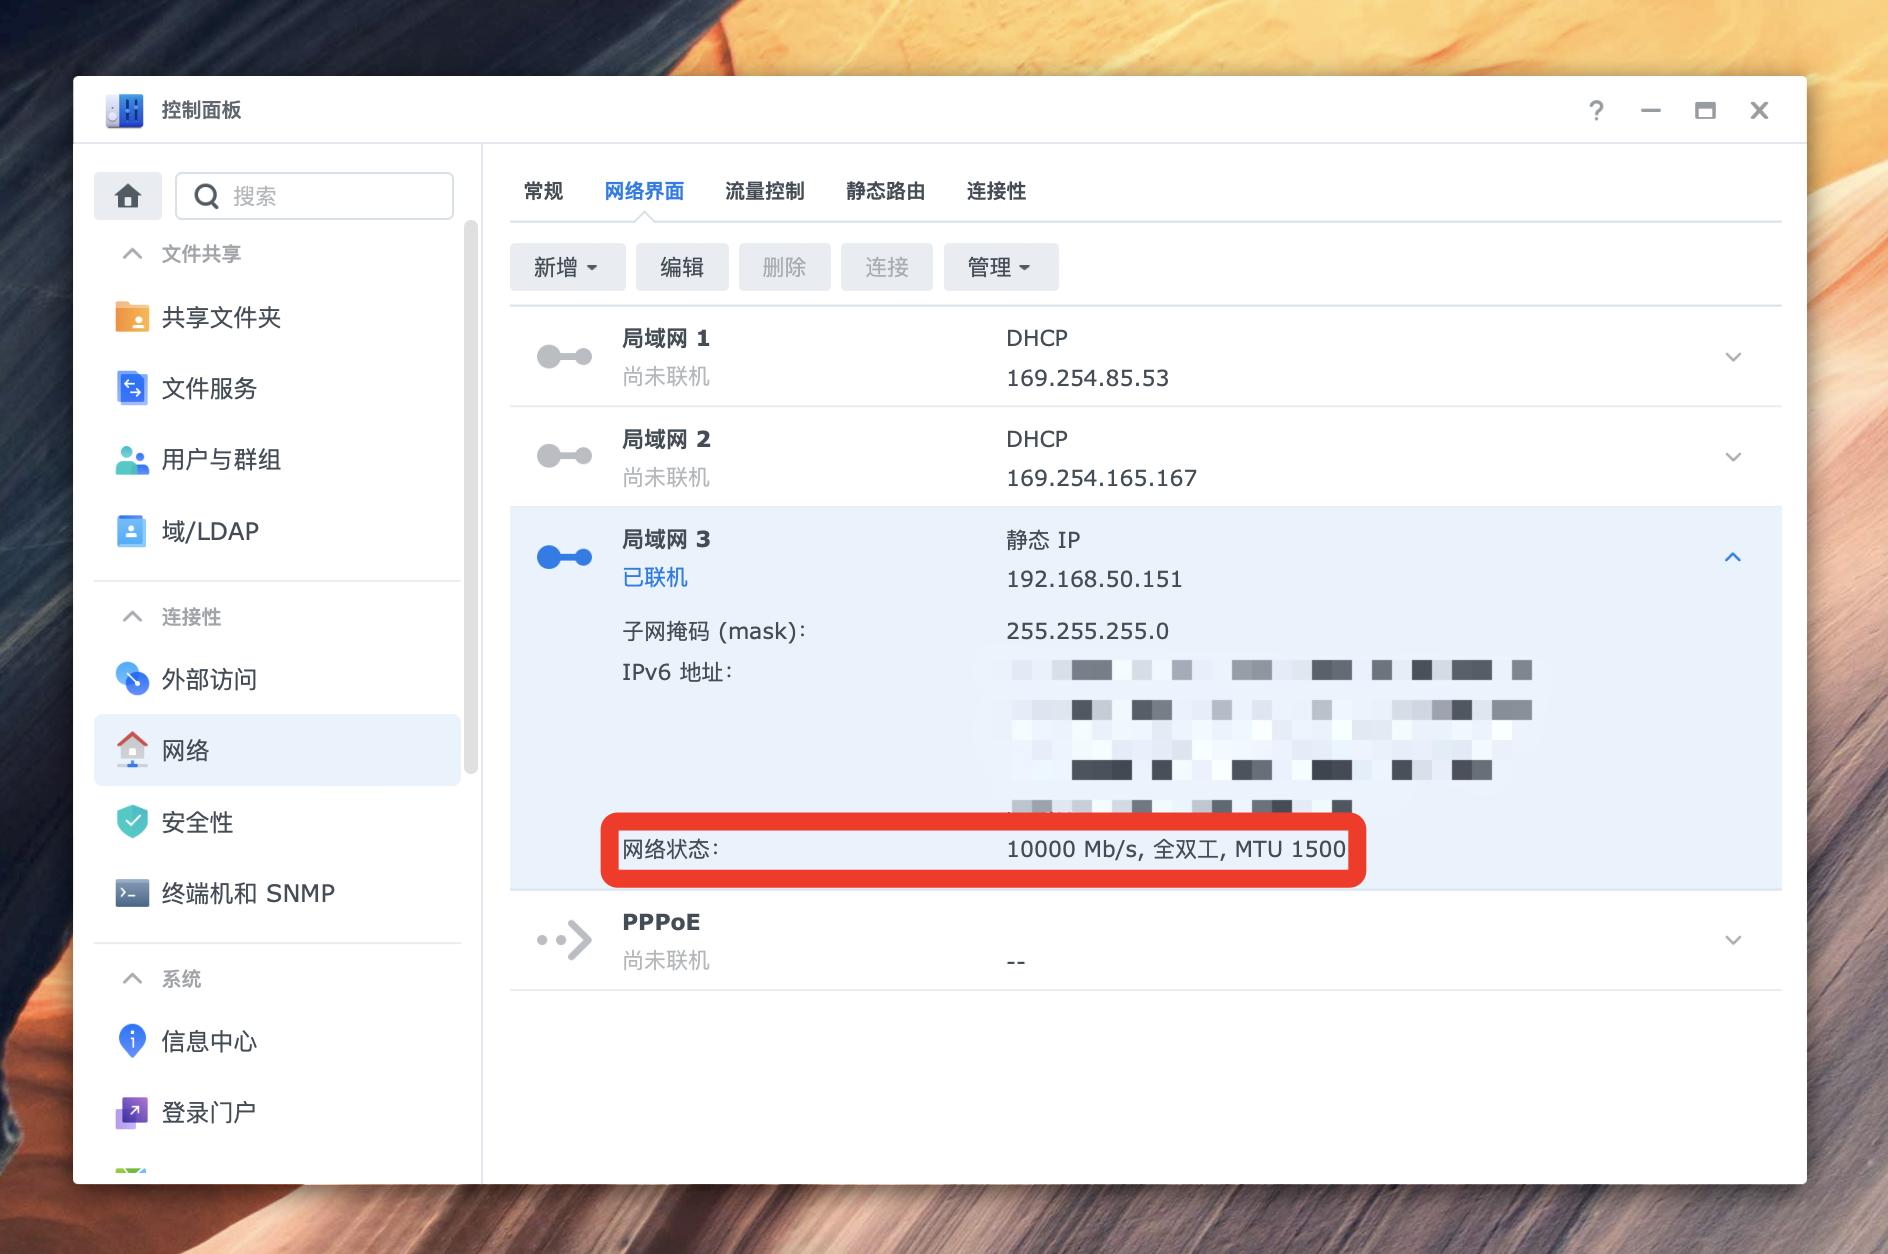Collapse the 局域网 3 details panel
Viewport: 1888px width, 1254px height.
(1733, 557)
